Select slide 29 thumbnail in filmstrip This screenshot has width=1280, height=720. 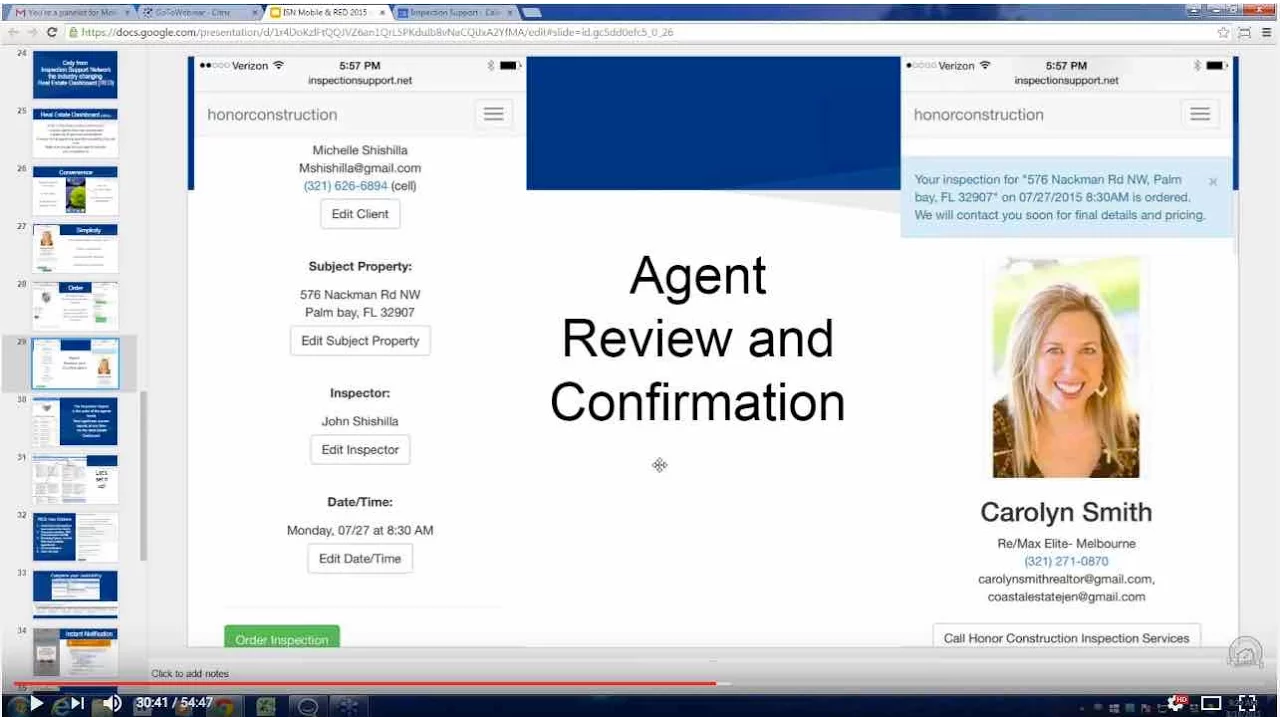click(75, 364)
